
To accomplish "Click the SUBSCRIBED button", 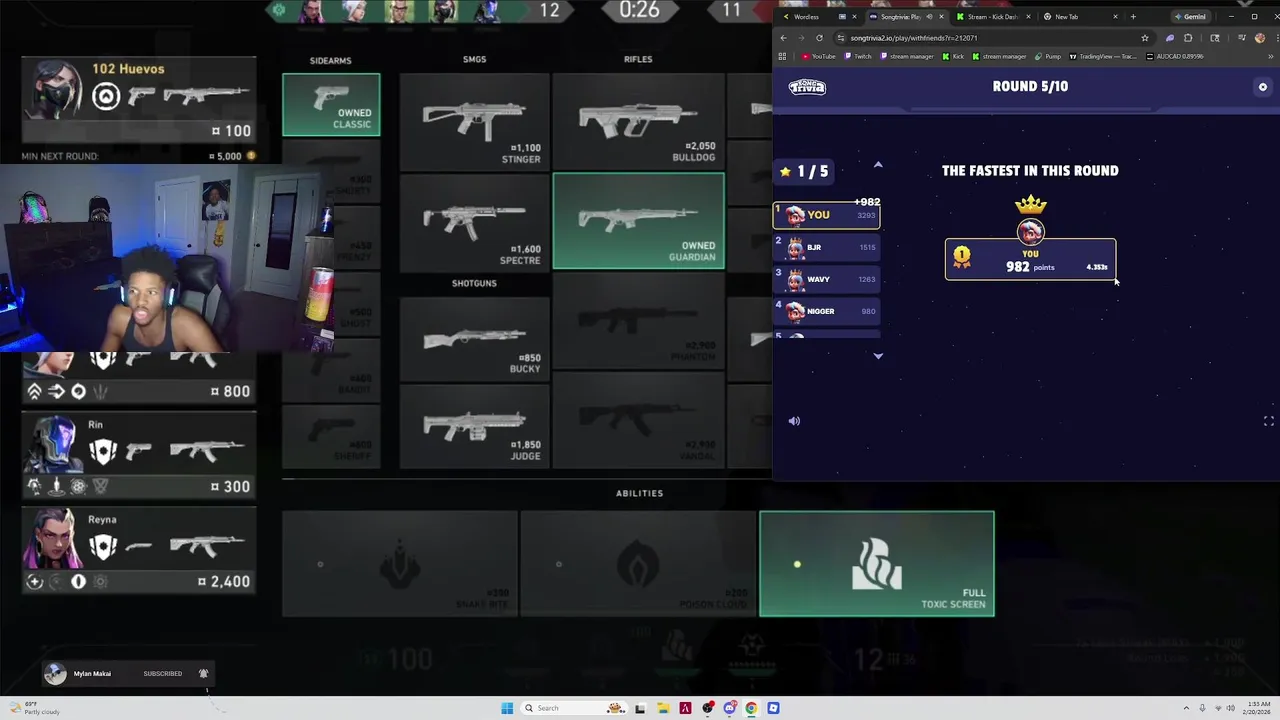I will click(x=162, y=674).
